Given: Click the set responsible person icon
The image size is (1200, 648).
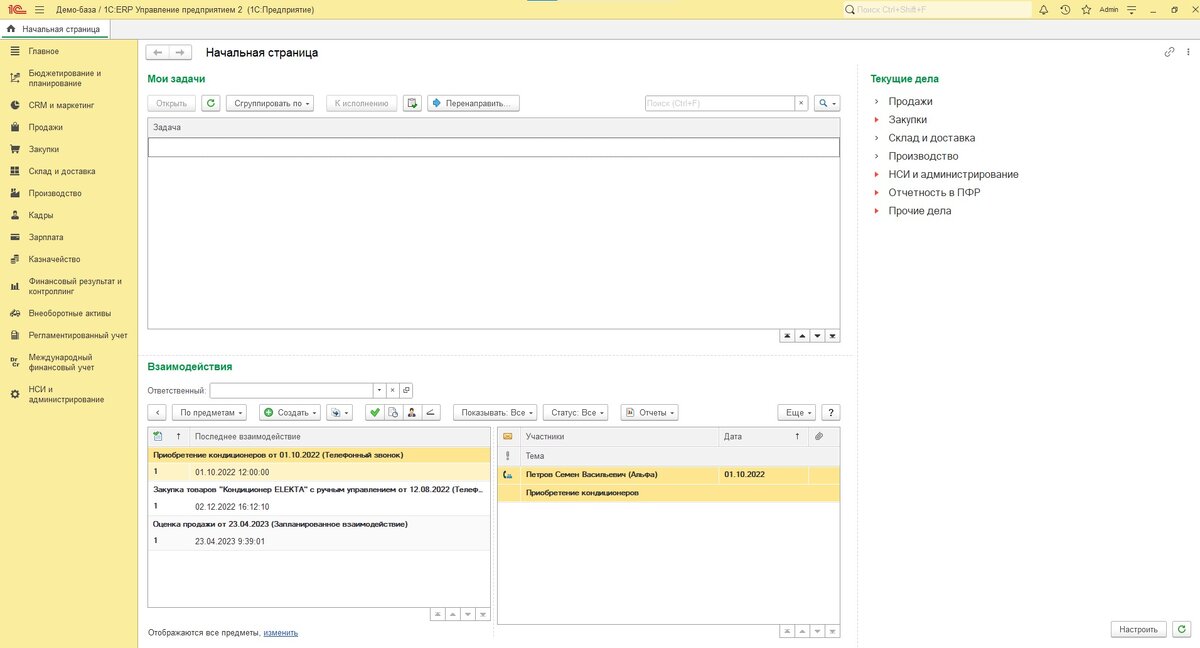Looking at the screenshot, I should [411, 412].
